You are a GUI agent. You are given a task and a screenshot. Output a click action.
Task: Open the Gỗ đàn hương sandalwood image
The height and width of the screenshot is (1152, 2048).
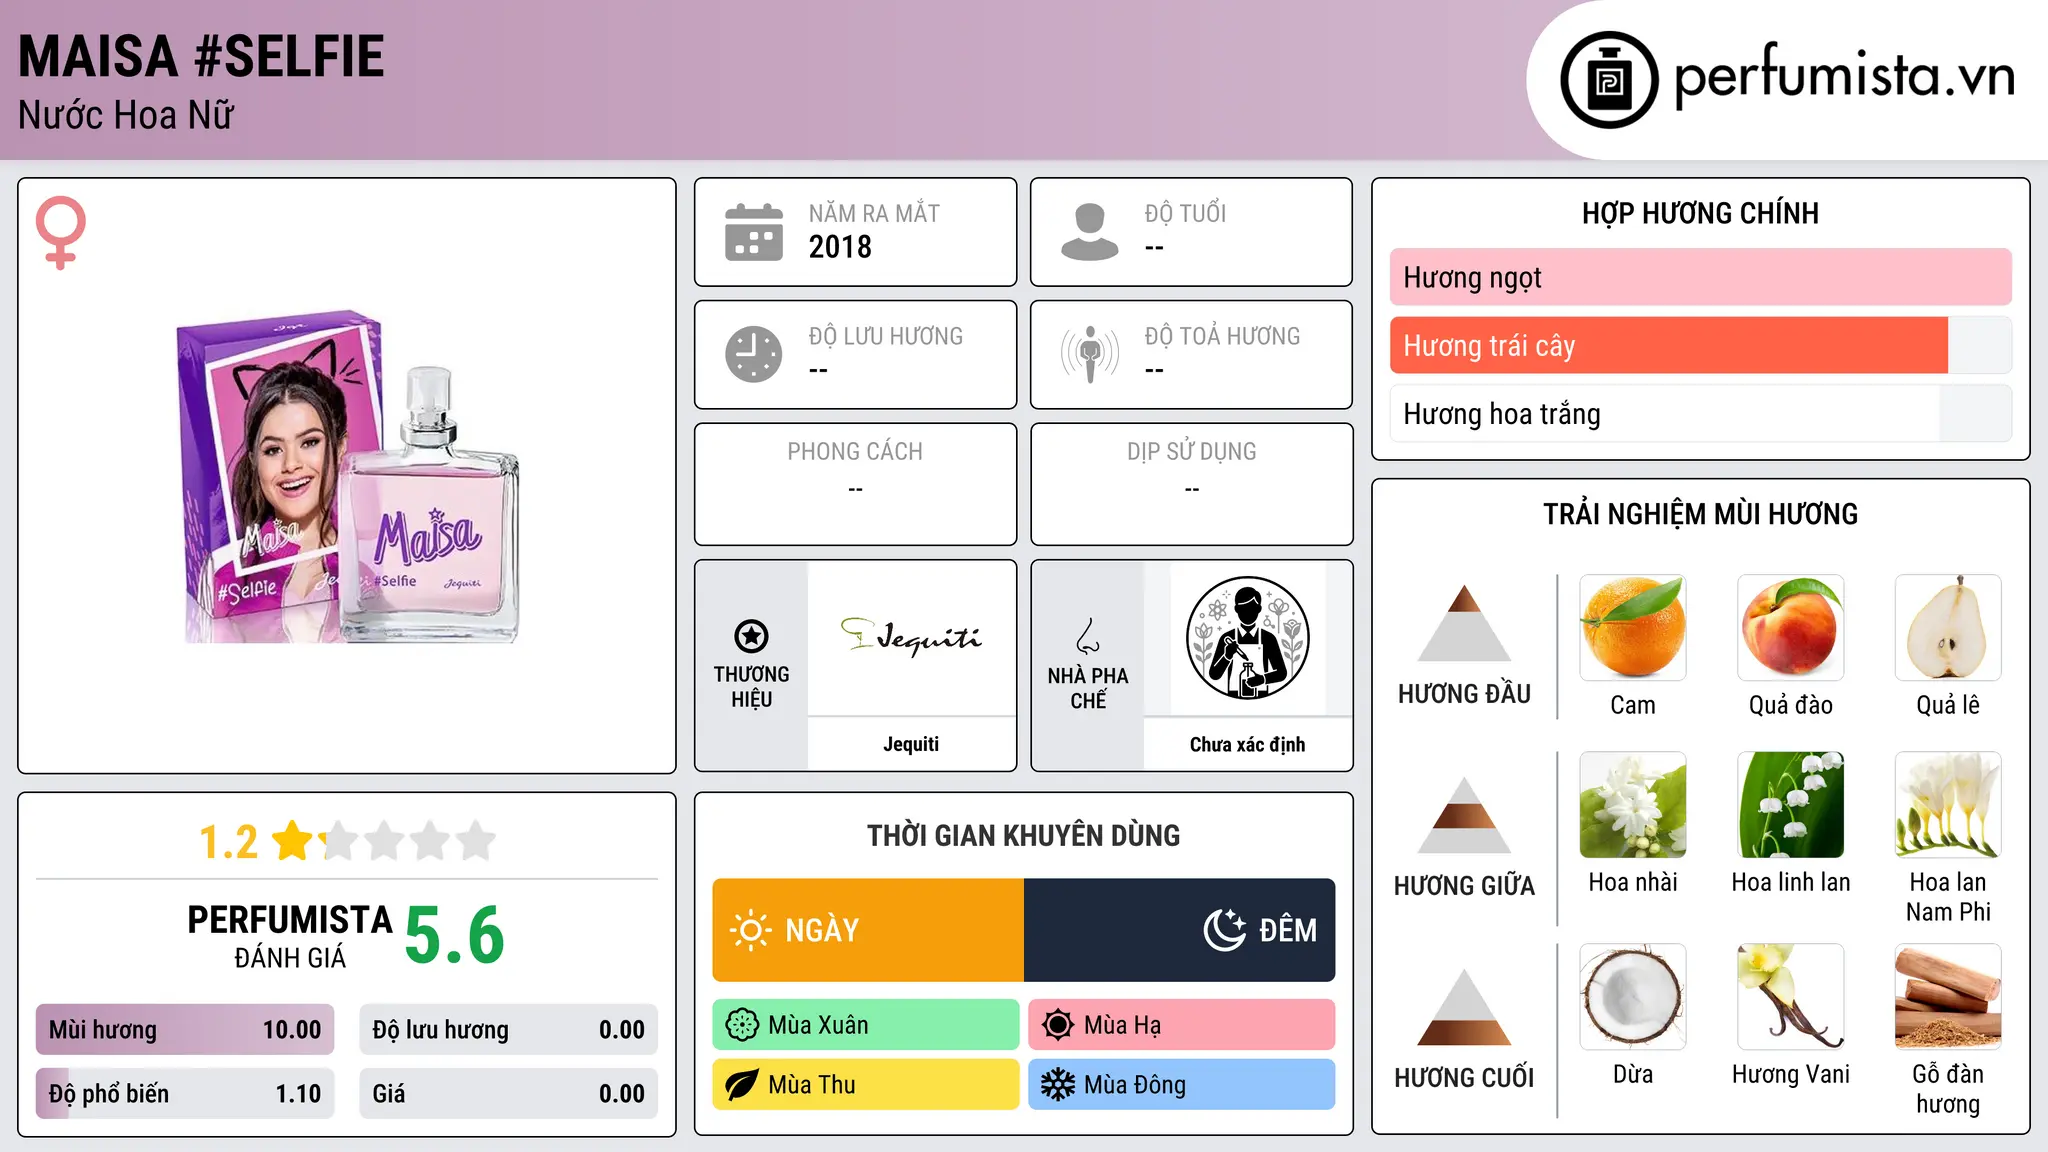(x=1948, y=997)
